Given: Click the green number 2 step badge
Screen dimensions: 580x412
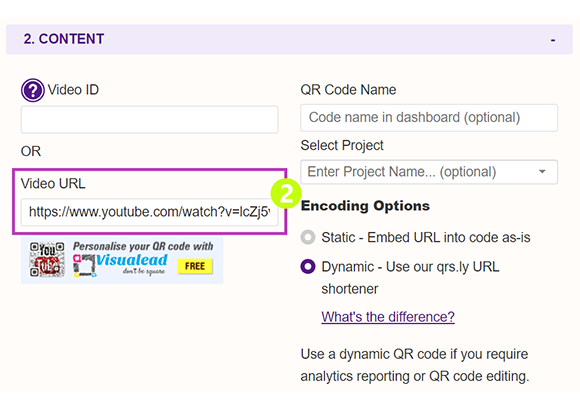Looking at the screenshot, I should [x=286, y=193].
